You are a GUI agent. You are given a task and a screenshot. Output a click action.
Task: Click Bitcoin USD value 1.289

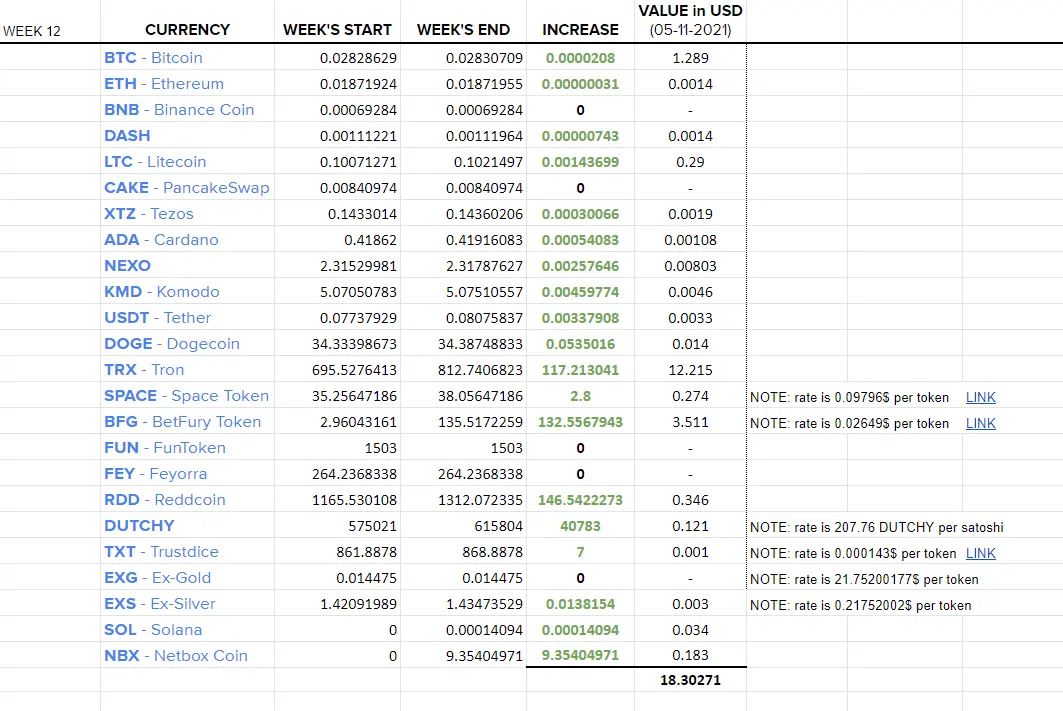coord(690,58)
